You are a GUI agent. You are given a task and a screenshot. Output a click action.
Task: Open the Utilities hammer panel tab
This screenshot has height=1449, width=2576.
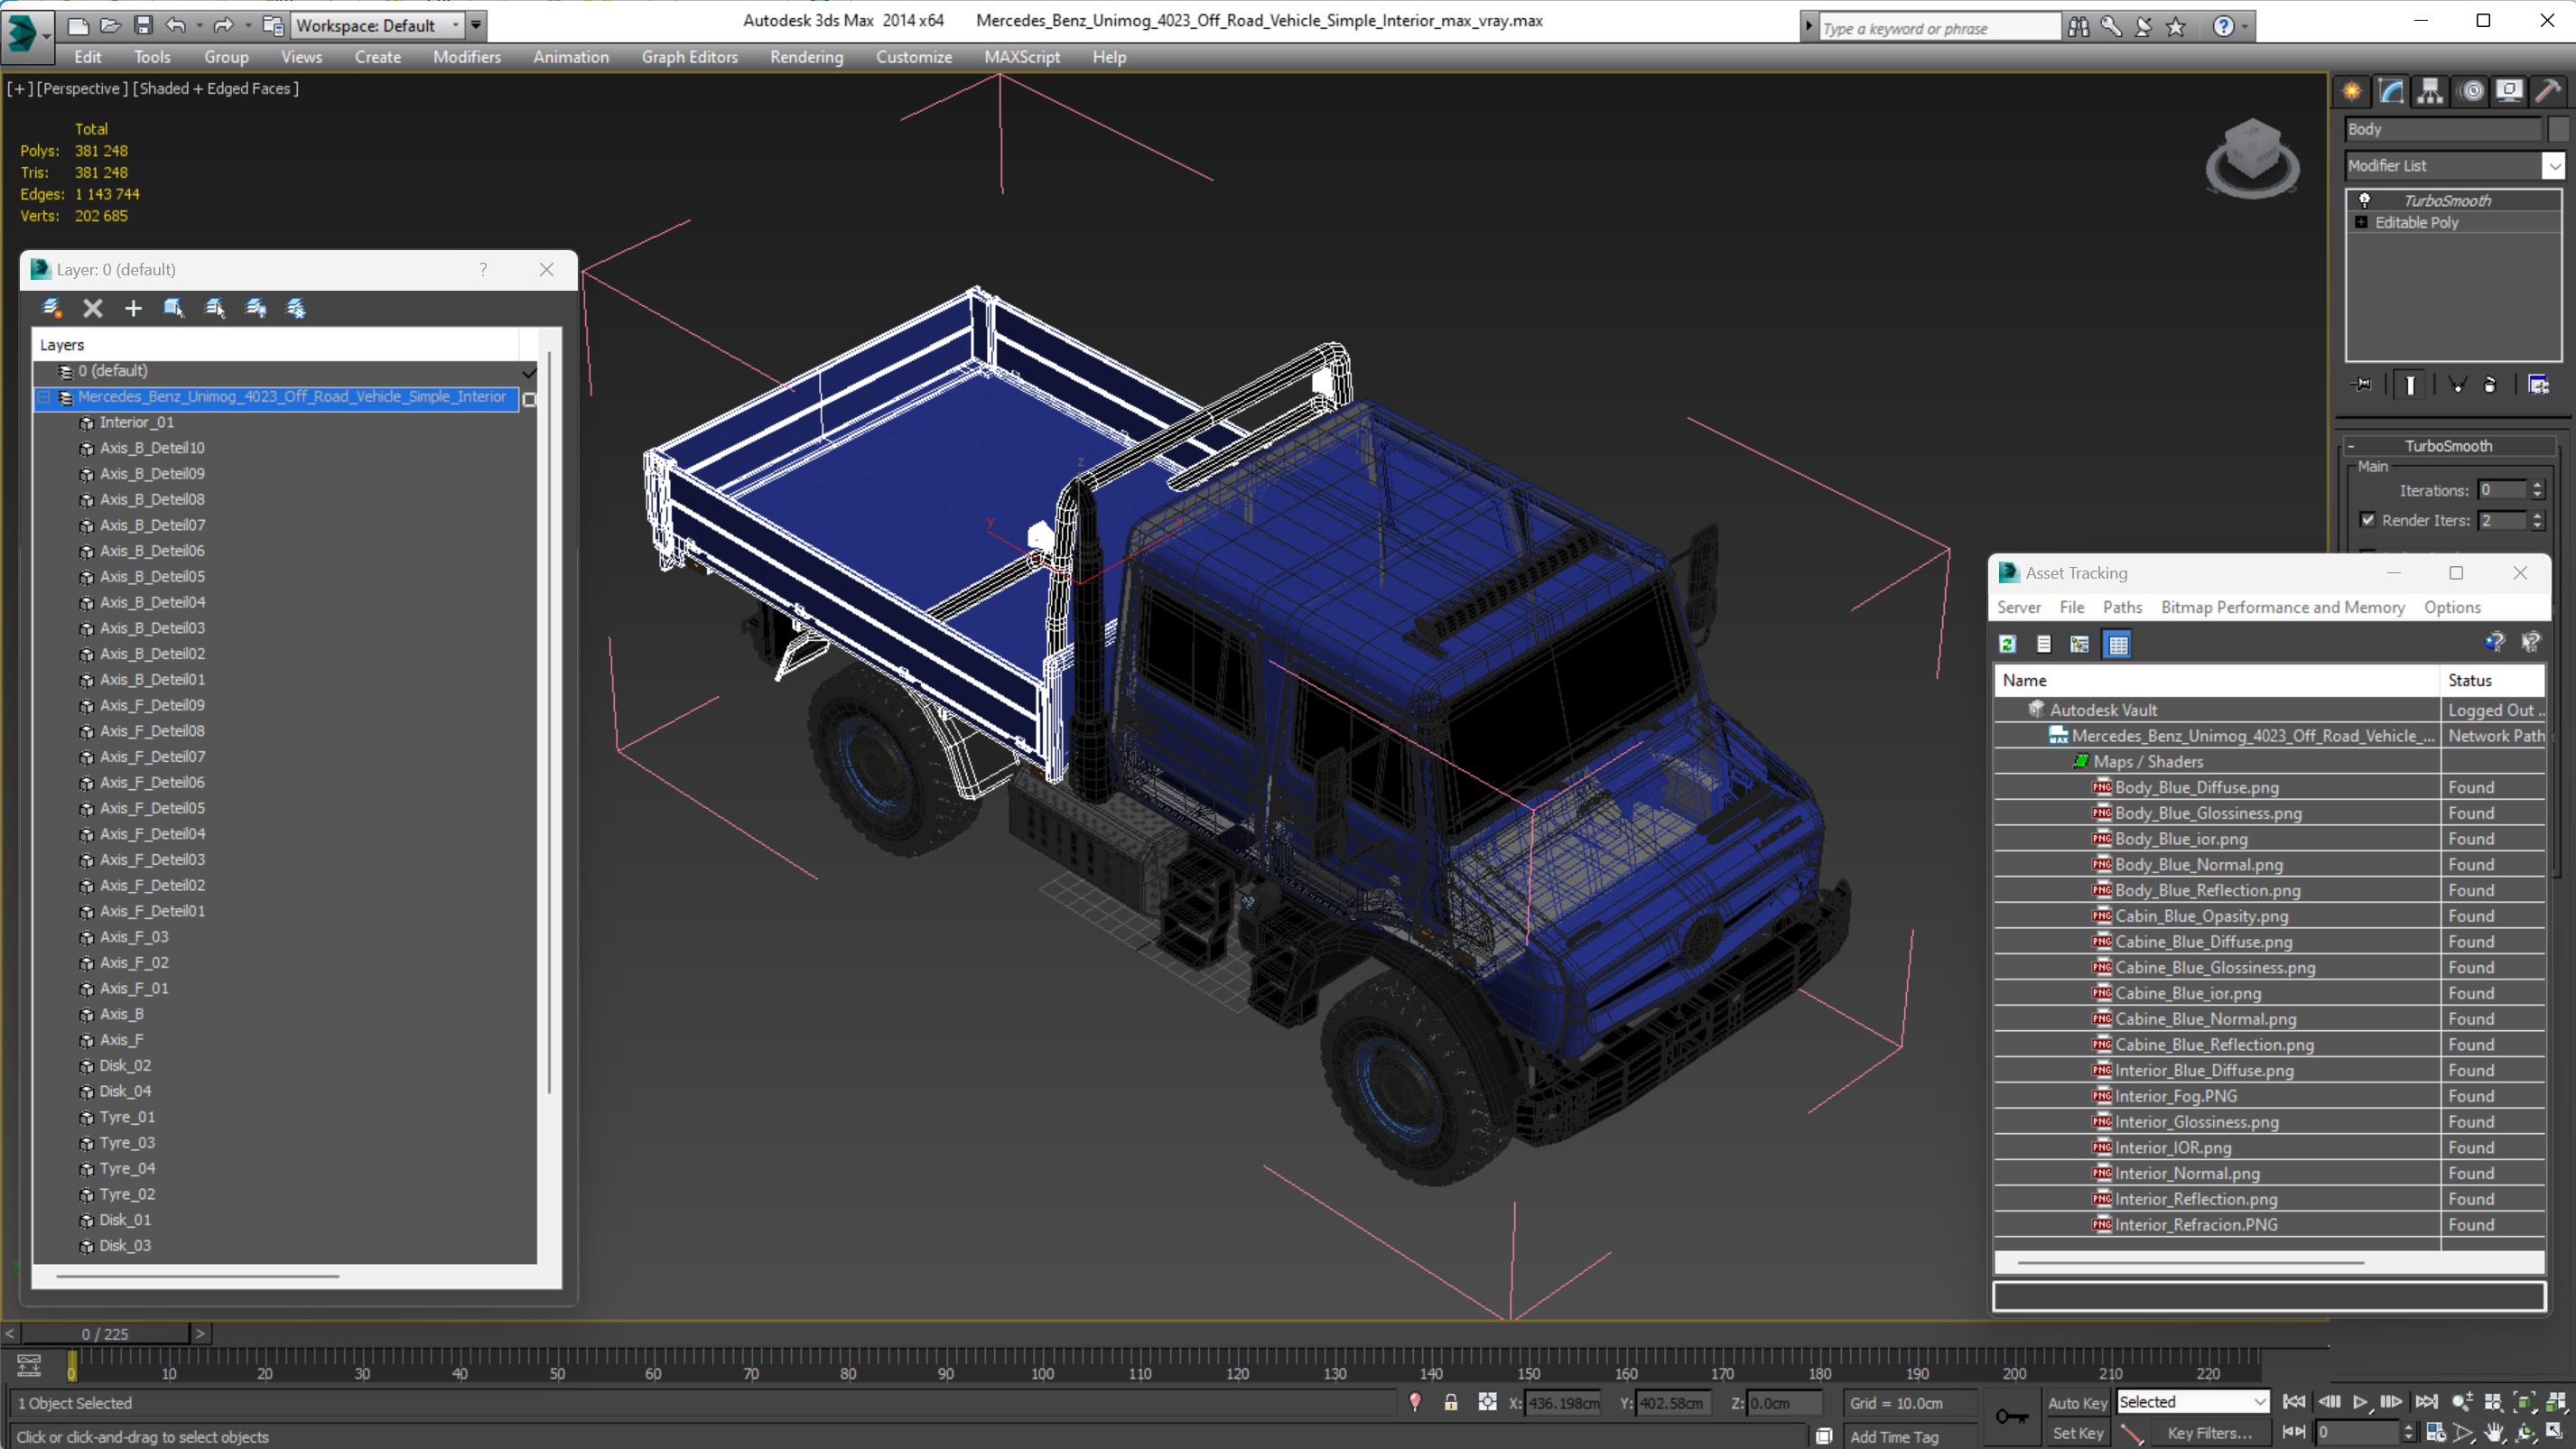tap(2548, 91)
